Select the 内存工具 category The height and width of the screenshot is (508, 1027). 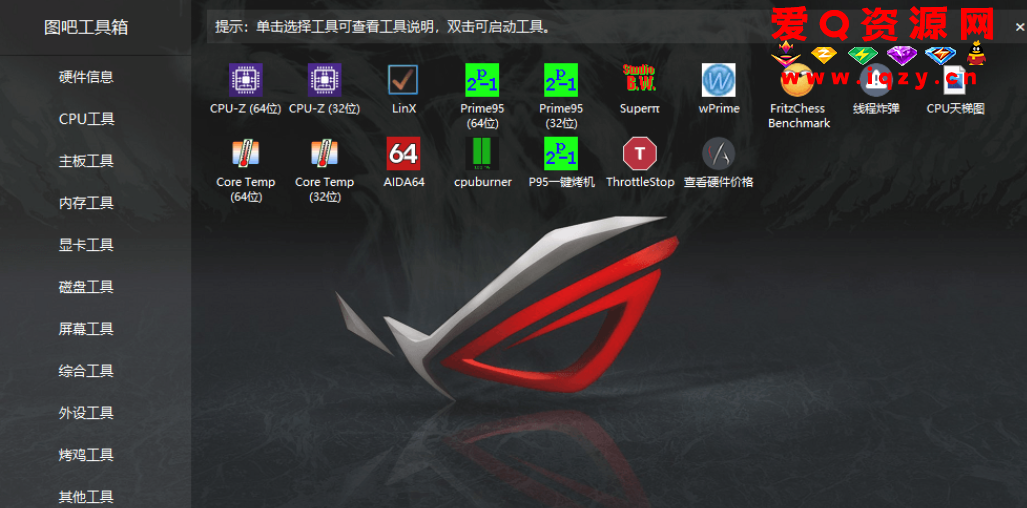(86, 203)
